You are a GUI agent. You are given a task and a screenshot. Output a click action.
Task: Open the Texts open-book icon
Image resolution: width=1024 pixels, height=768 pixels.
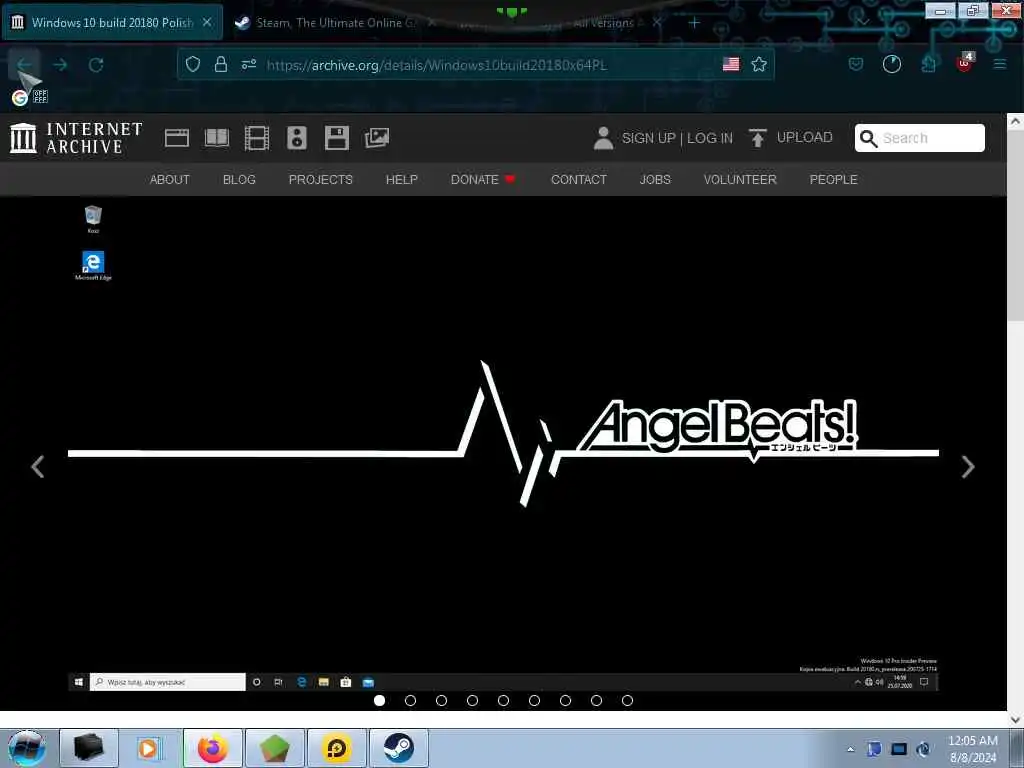[217, 138]
